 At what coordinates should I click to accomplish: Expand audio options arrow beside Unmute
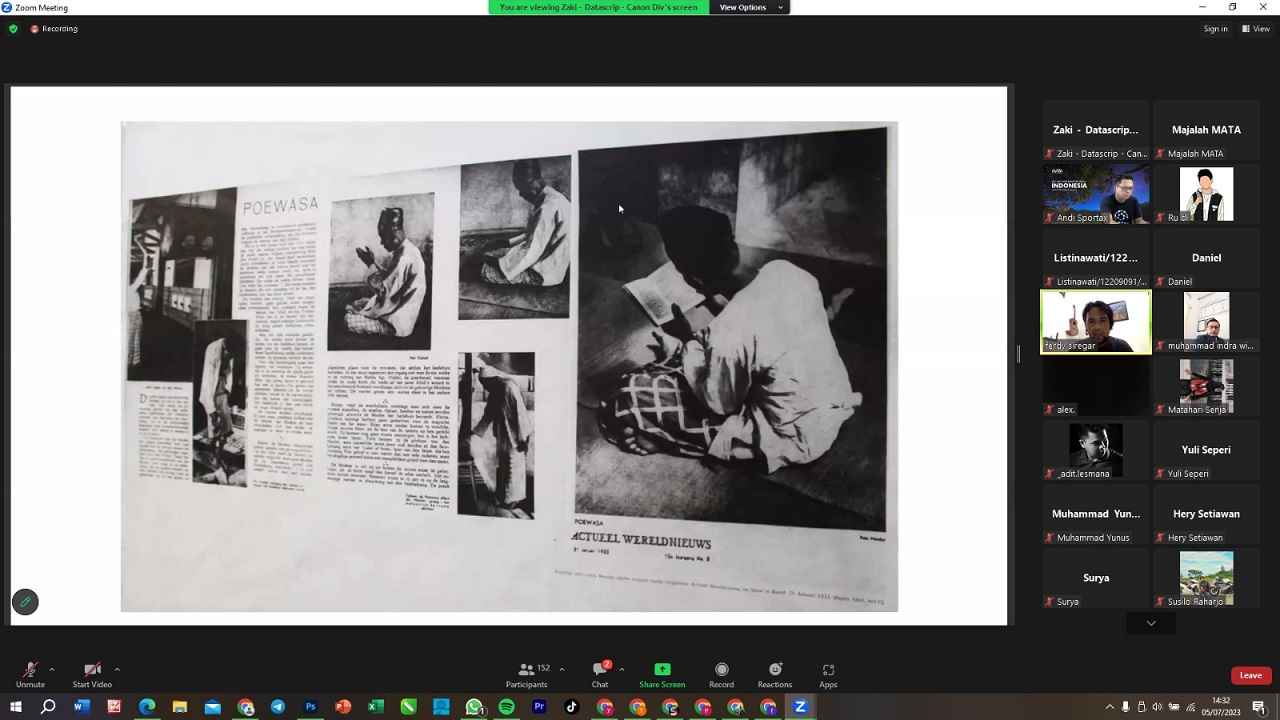point(52,669)
